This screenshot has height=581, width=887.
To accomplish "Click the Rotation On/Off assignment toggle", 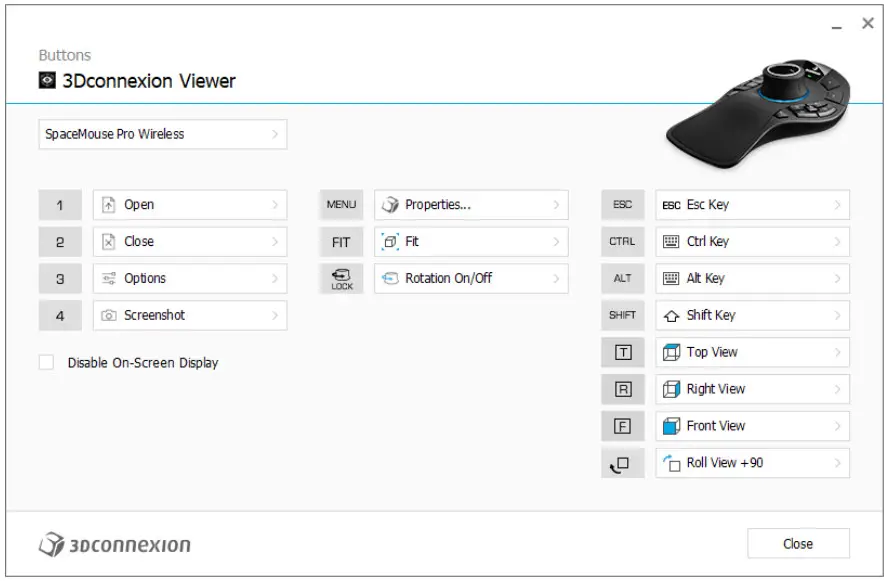I will (x=557, y=278).
